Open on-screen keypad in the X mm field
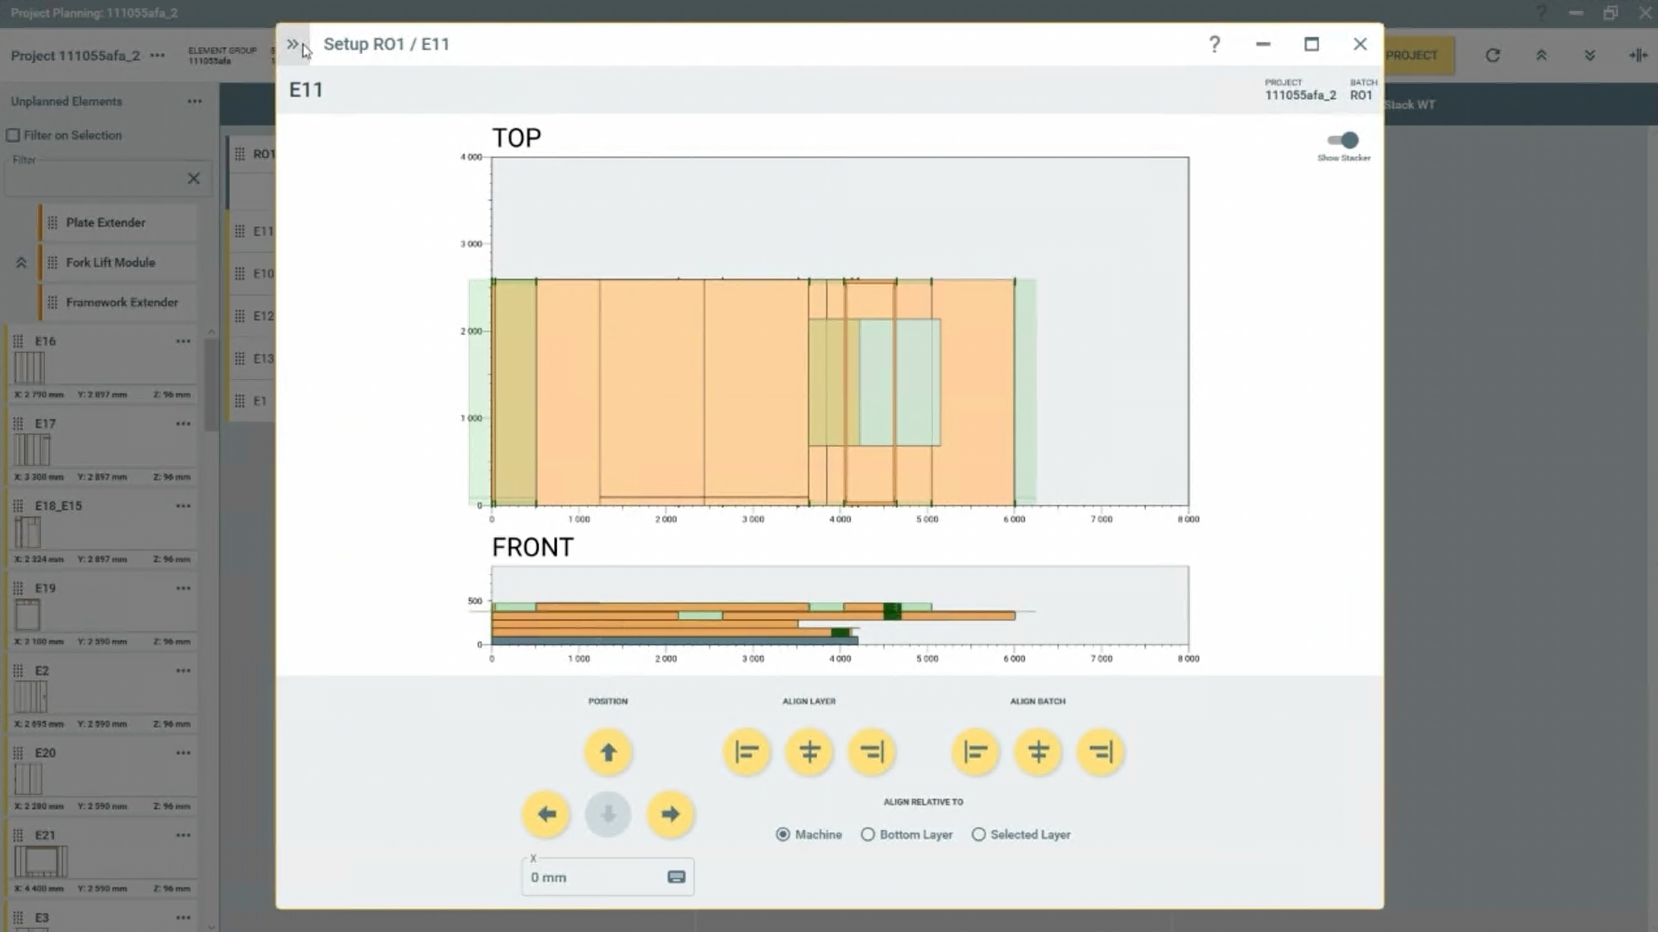This screenshot has width=1658, height=932. 676,877
